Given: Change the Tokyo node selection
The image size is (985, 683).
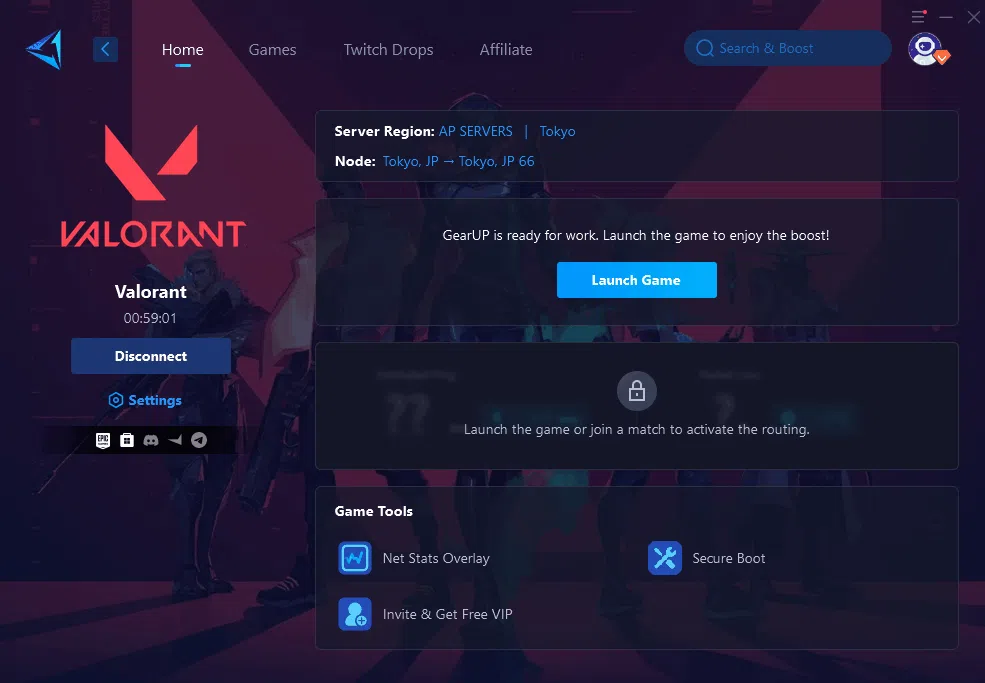Looking at the screenshot, I should [459, 161].
